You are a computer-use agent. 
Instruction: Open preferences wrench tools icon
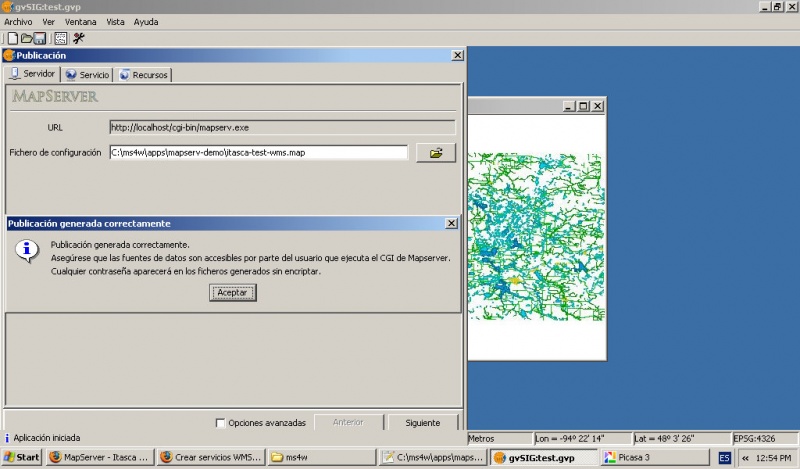[x=79, y=38]
